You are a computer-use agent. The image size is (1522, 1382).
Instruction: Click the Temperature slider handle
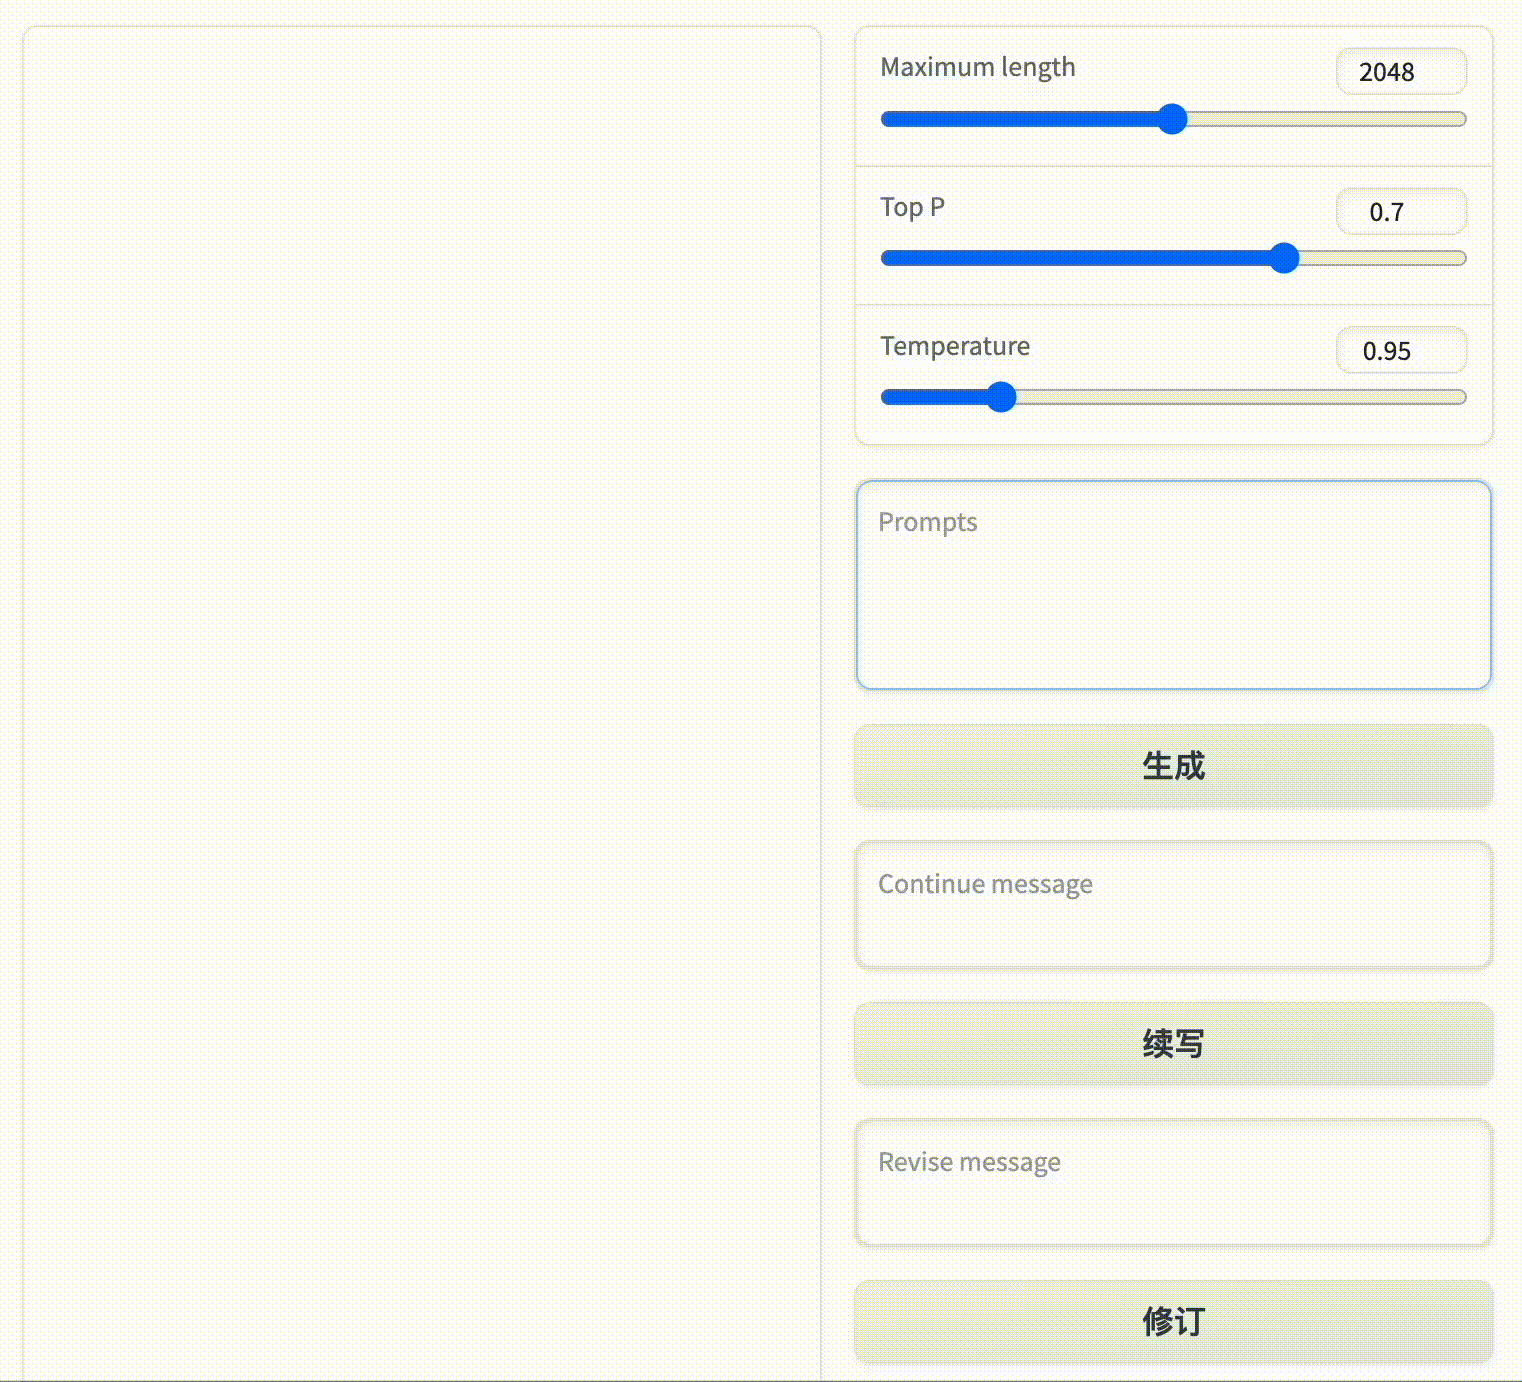pos(1001,397)
